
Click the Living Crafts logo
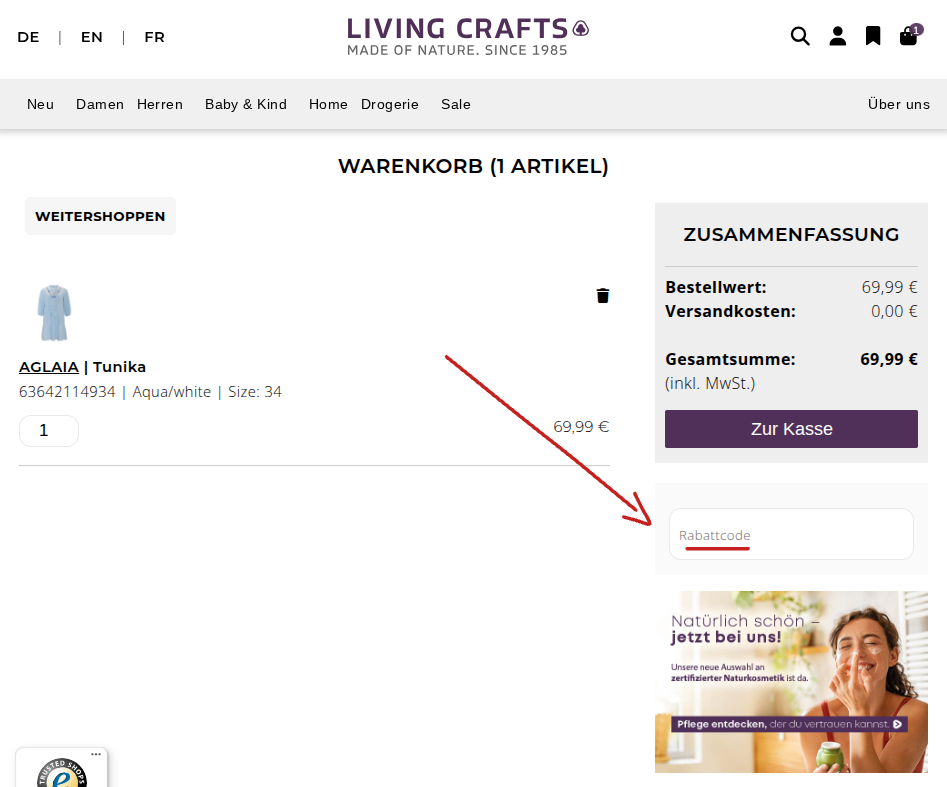pos(467,36)
